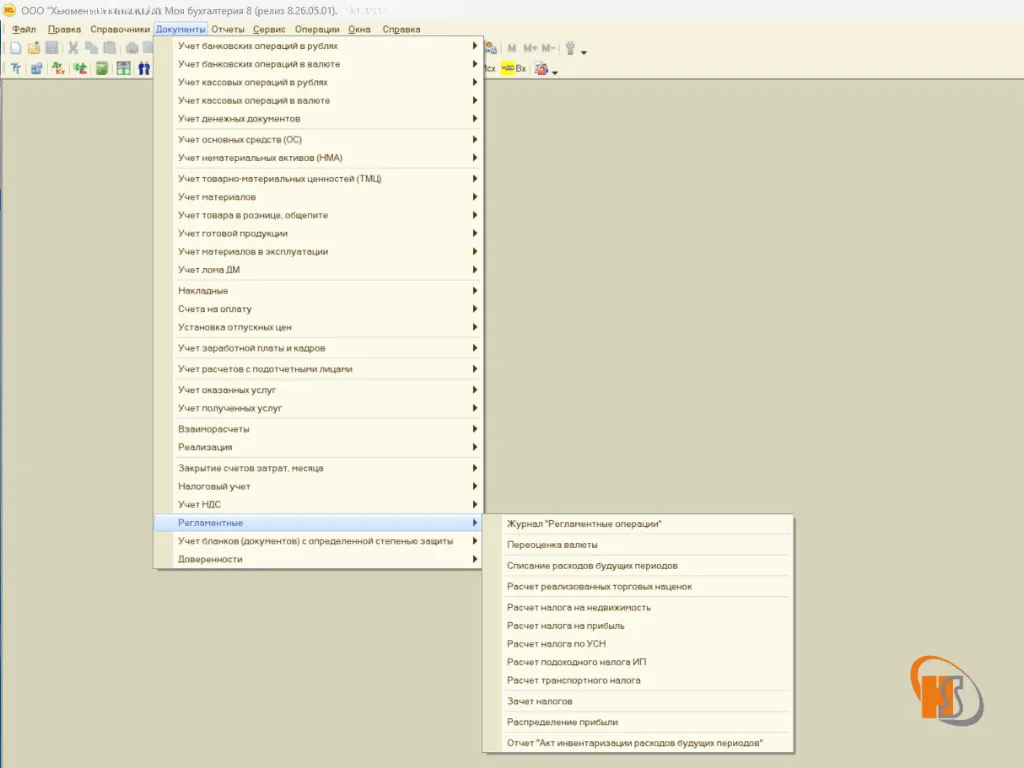1024x768 pixels.
Task: Click the Тт text icon
Action: [16, 69]
